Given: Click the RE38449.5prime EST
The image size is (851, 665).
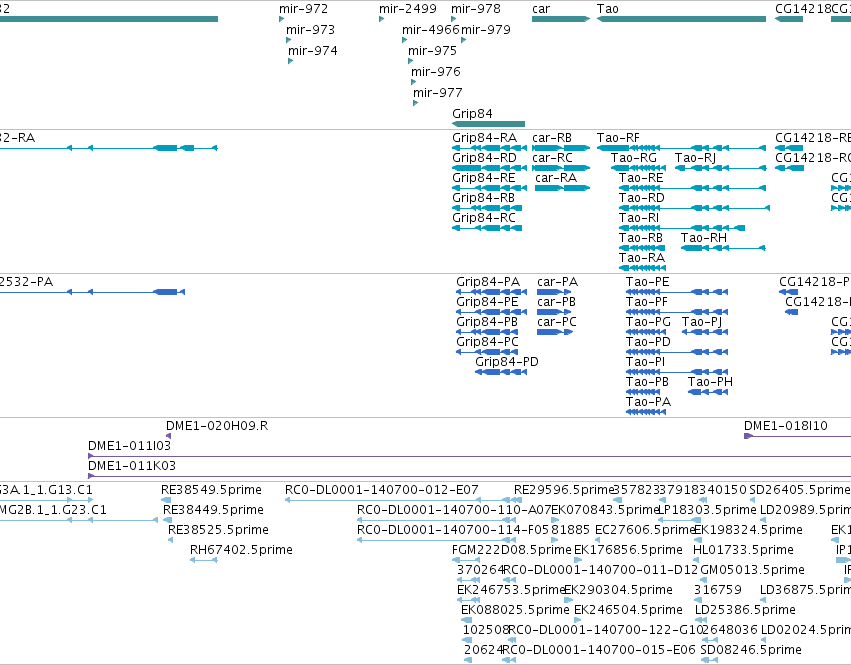Looking at the screenshot, I should (167, 520).
